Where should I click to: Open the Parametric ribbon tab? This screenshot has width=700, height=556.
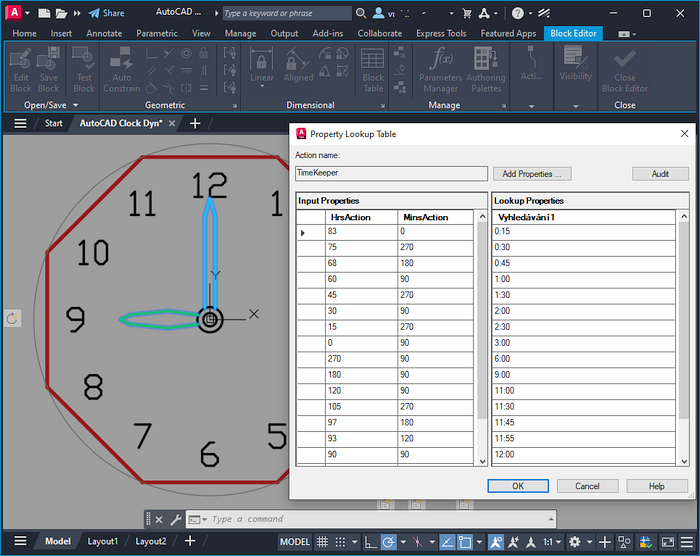[x=157, y=33]
